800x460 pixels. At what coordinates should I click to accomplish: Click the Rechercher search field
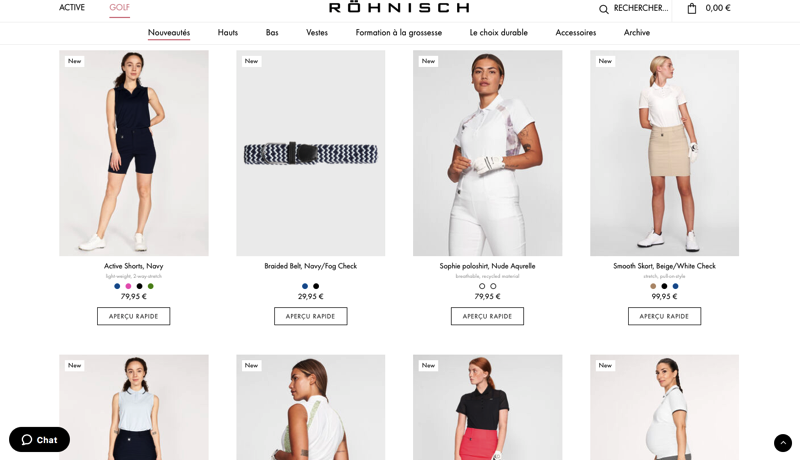tap(641, 8)
